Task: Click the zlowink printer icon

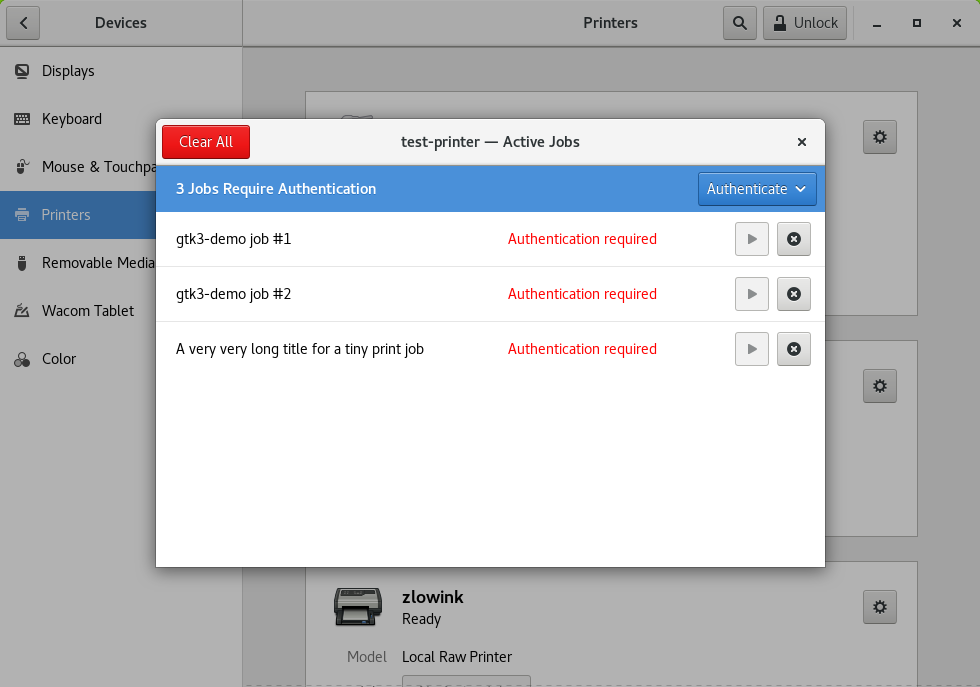Action: click(x=358, y=606)
